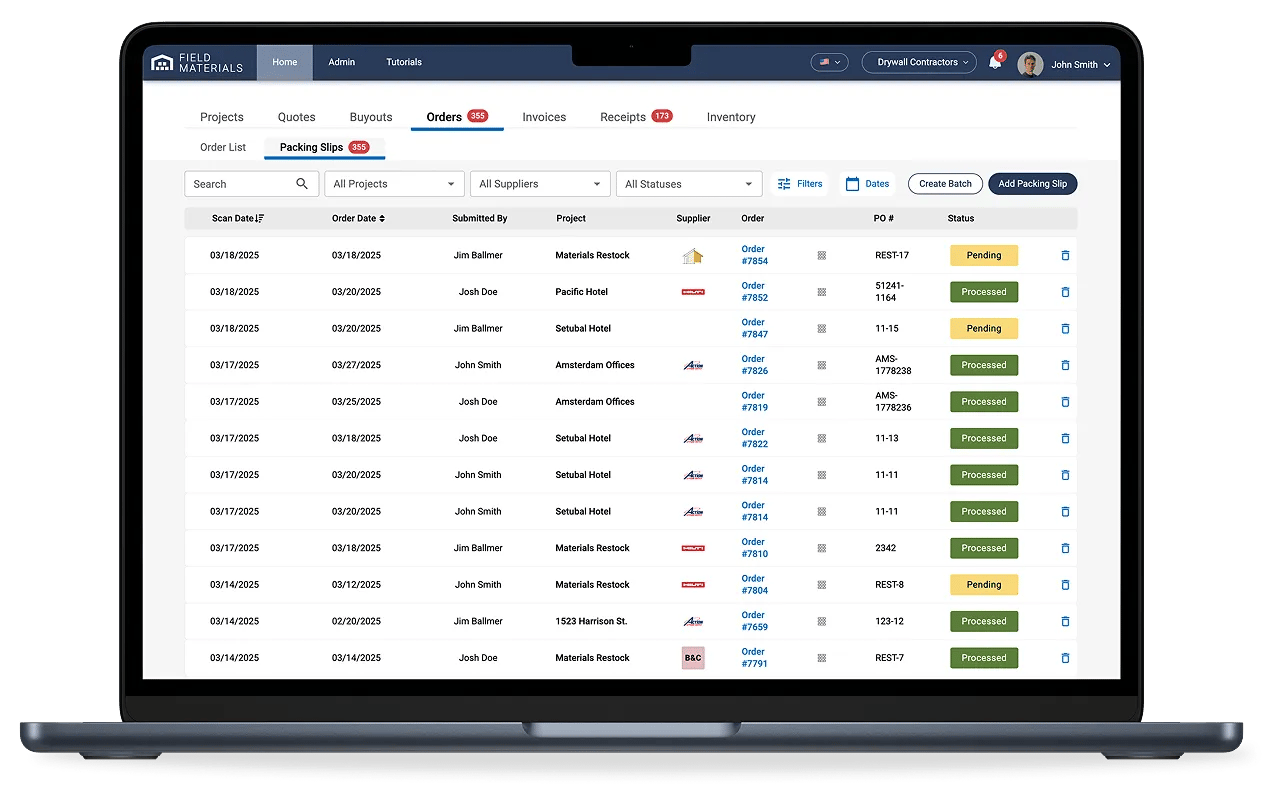The width and height of the screenshot is (1265, 788).
Task: Open the language flag dropdown
Action: coord(829,62)
